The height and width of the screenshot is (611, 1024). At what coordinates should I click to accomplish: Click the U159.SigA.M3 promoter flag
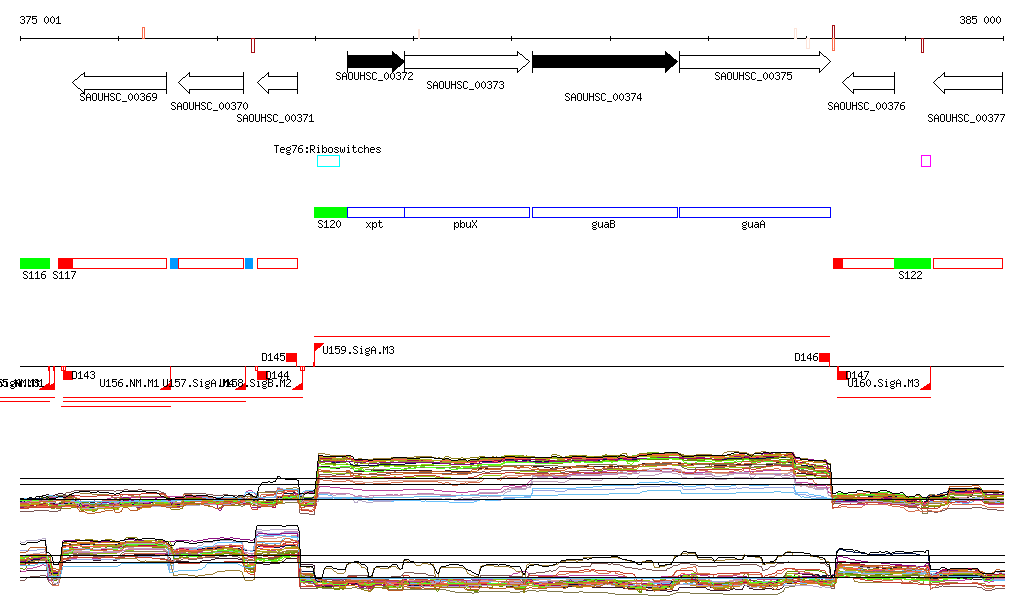click(319, 349)
